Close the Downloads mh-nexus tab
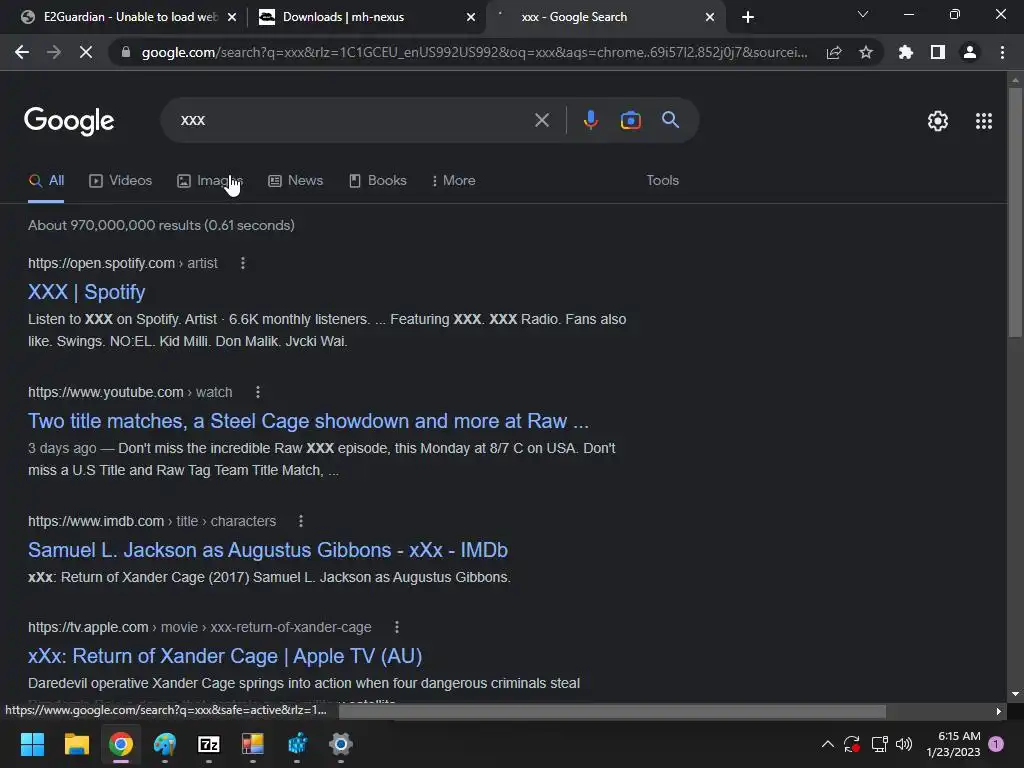 [471, 17]
